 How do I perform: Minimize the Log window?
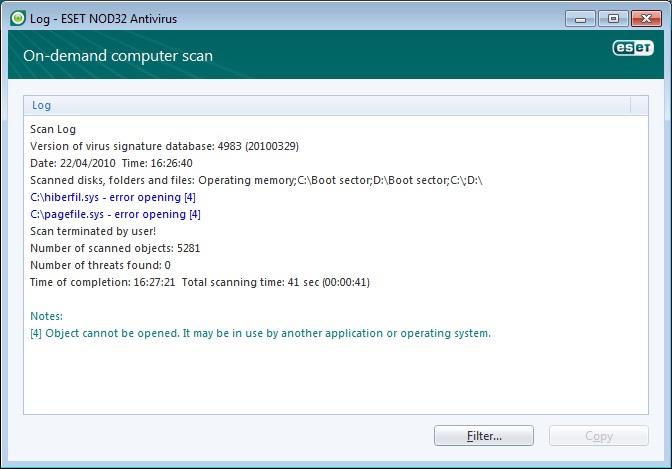[580, 19]
